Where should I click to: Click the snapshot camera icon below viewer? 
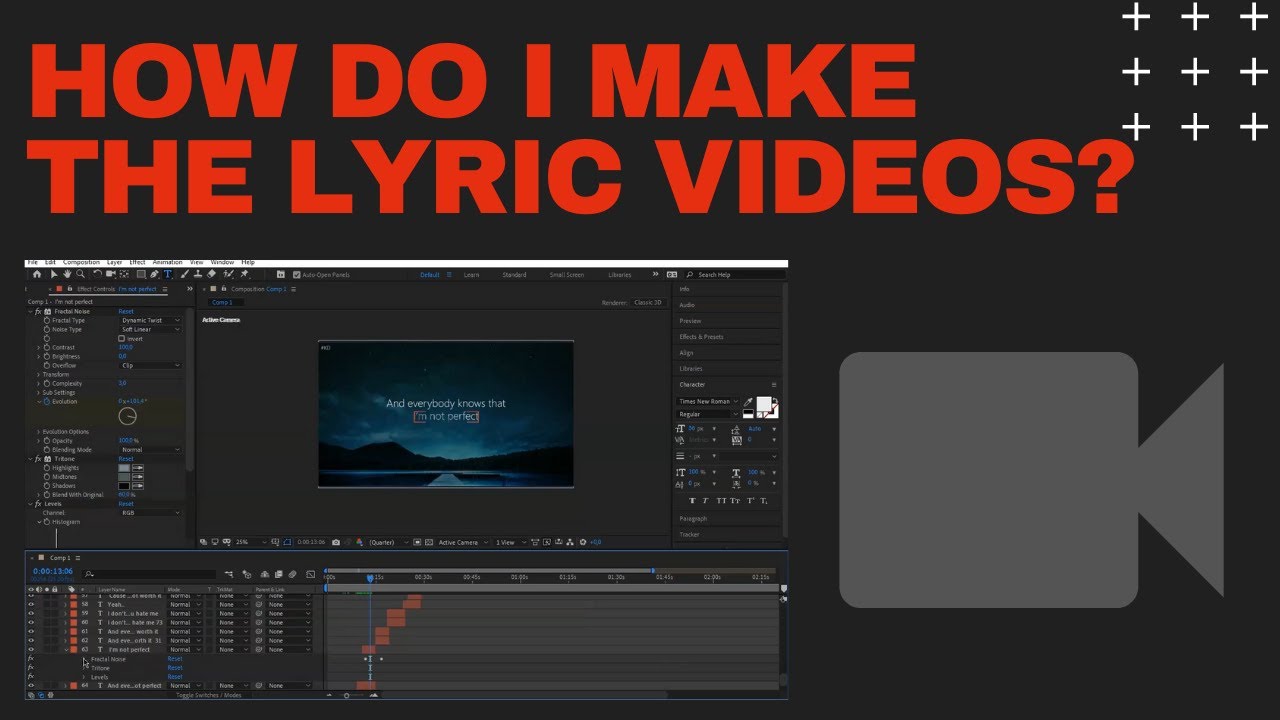pyautogui.click(x=336, y=542)
